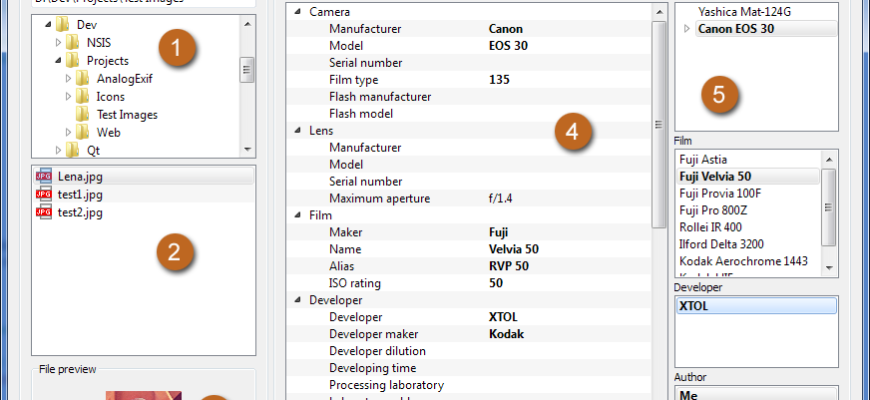
Task: Expand the Web folder node
Action: click(69, 133)
